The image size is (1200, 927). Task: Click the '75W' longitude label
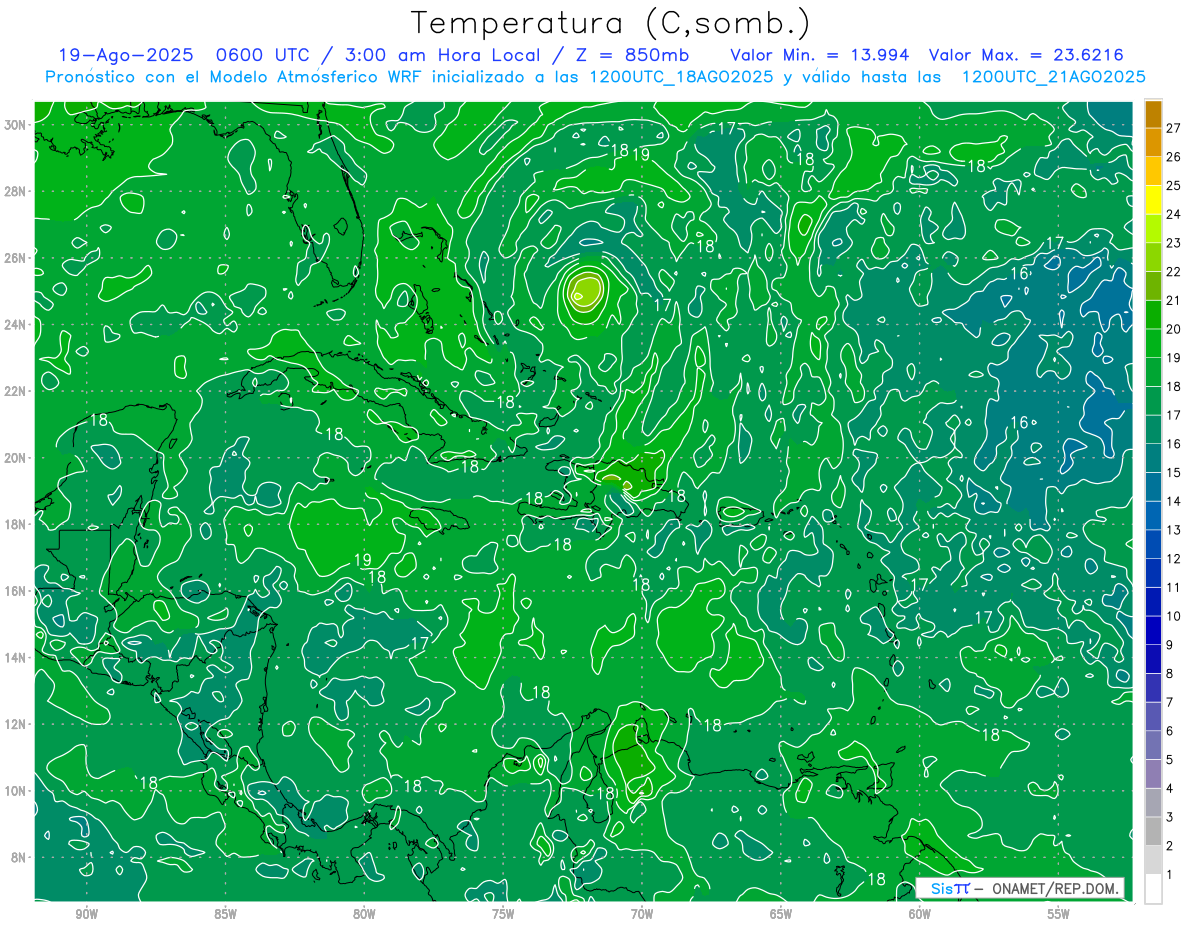pyautogui.click(x=503, y=914)
